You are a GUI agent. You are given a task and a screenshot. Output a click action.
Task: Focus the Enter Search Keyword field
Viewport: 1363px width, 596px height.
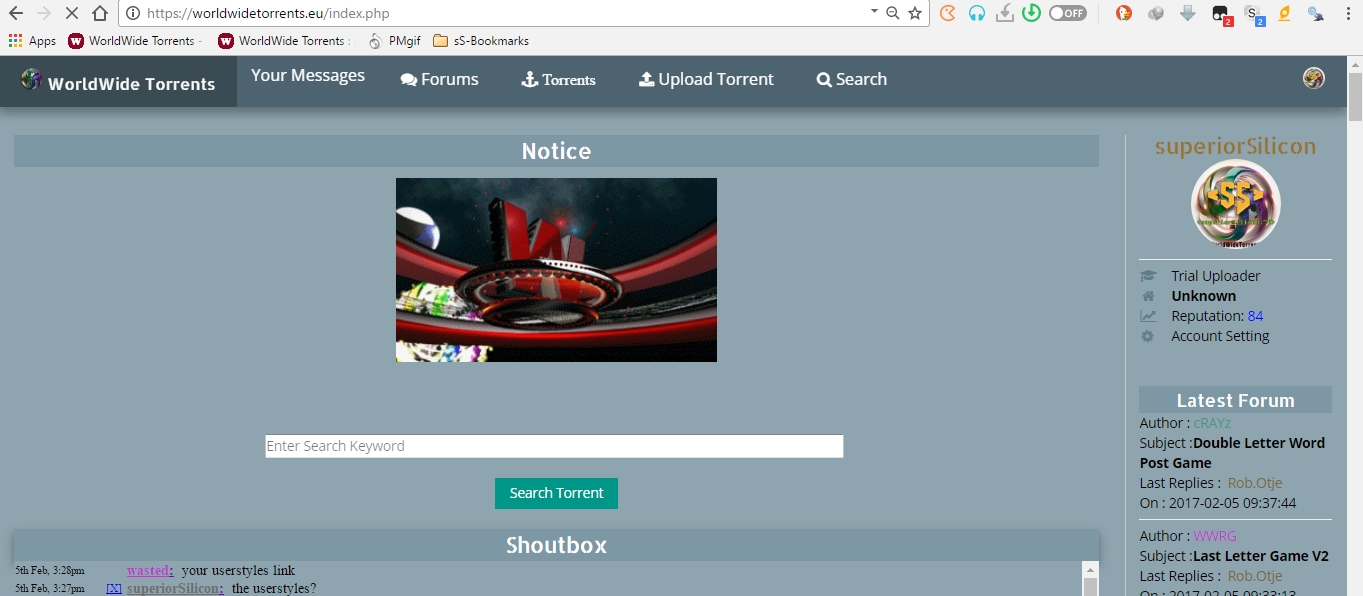[x=554, y=446]
